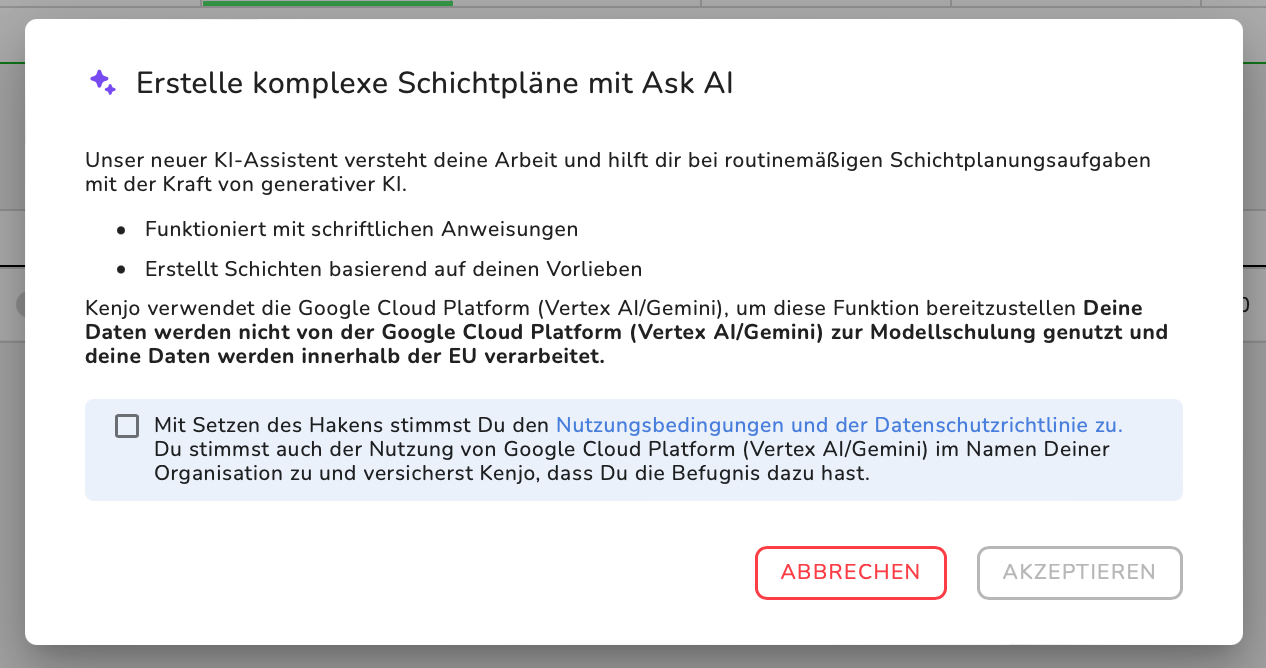Click the bullet 'Funktioniert mit schriftlichen Anweisungen'
Image resolution: width=1266 pixels, height=668 pixels.
pos(362,229)
